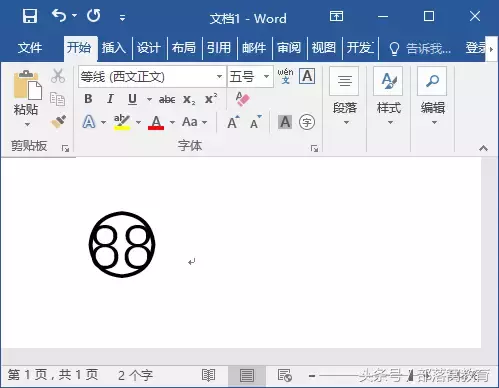
Task: Switch to Read Mode view
Action: coord(208,375)
